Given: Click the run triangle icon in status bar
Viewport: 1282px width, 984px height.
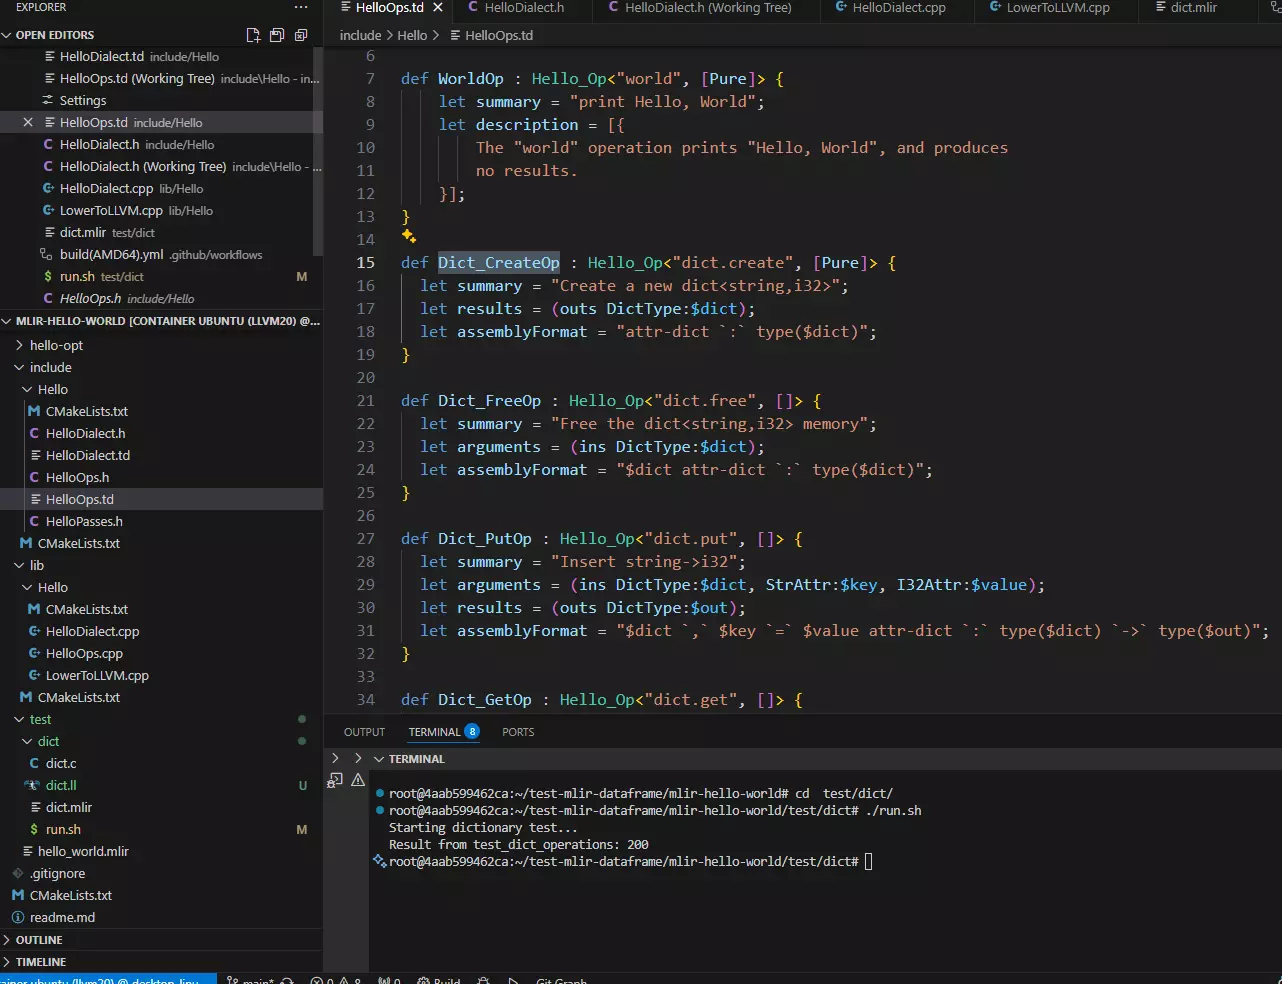Looking at the screenshot, I should [513, 980].
